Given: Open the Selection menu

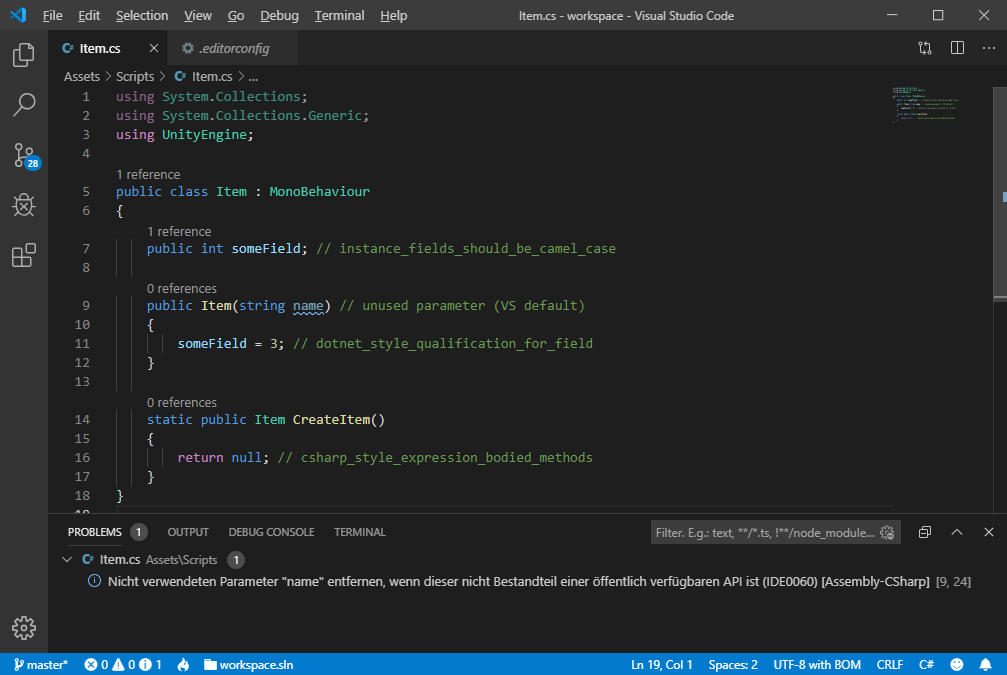Looking at the screenshot, I should (x=142, y=15).
